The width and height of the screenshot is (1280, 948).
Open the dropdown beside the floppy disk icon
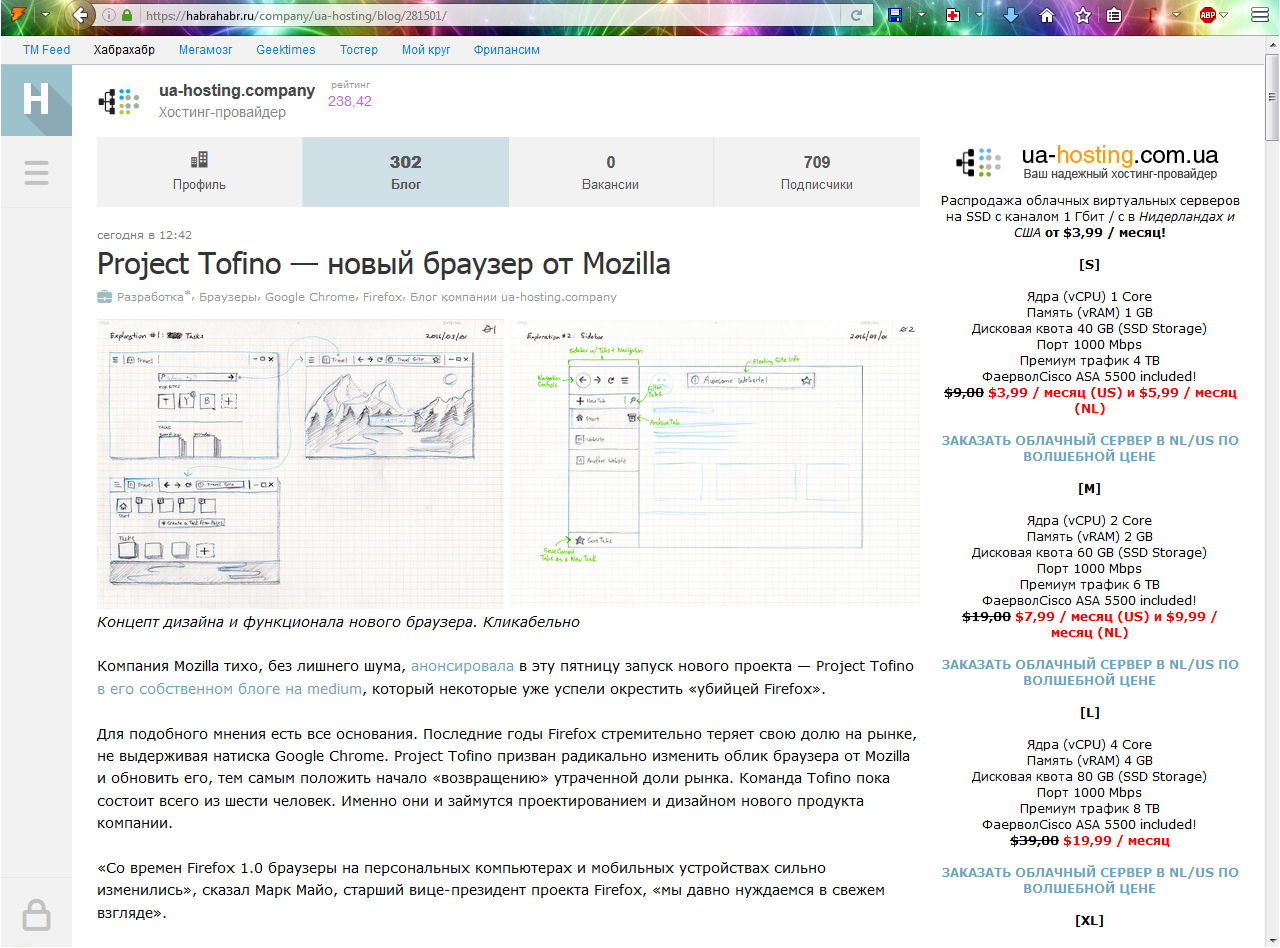pos(922,16)
